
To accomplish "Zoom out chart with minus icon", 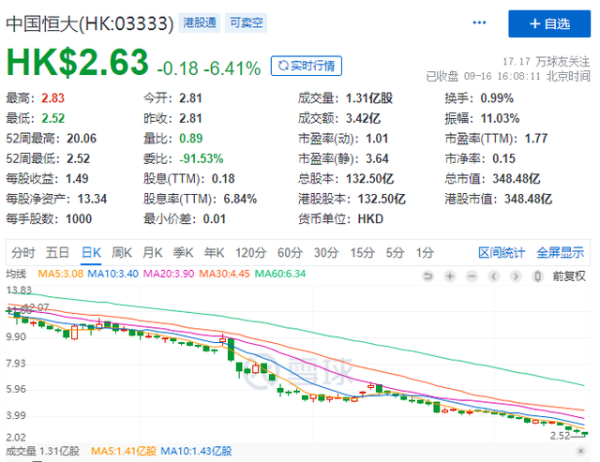I will click(x=472, y=276).
